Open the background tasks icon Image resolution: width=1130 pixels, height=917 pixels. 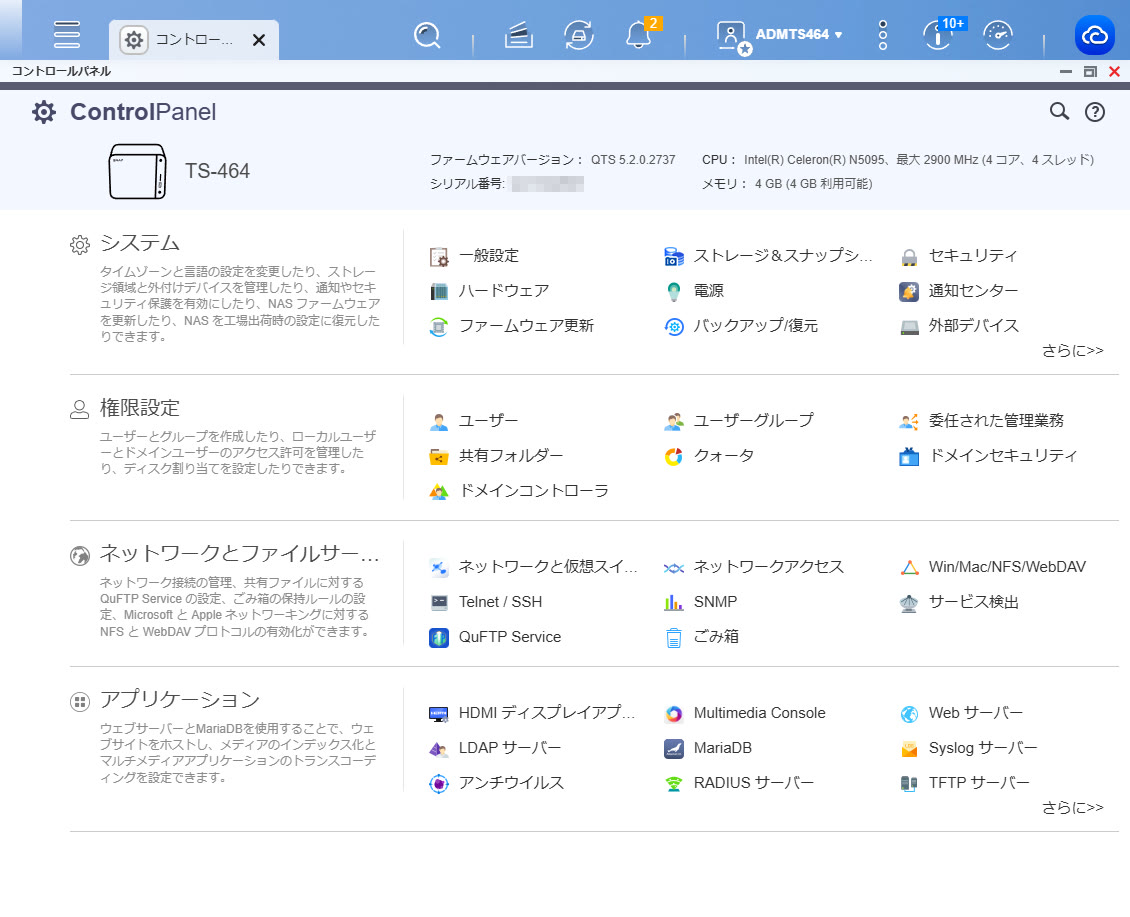tap(518, 35)
